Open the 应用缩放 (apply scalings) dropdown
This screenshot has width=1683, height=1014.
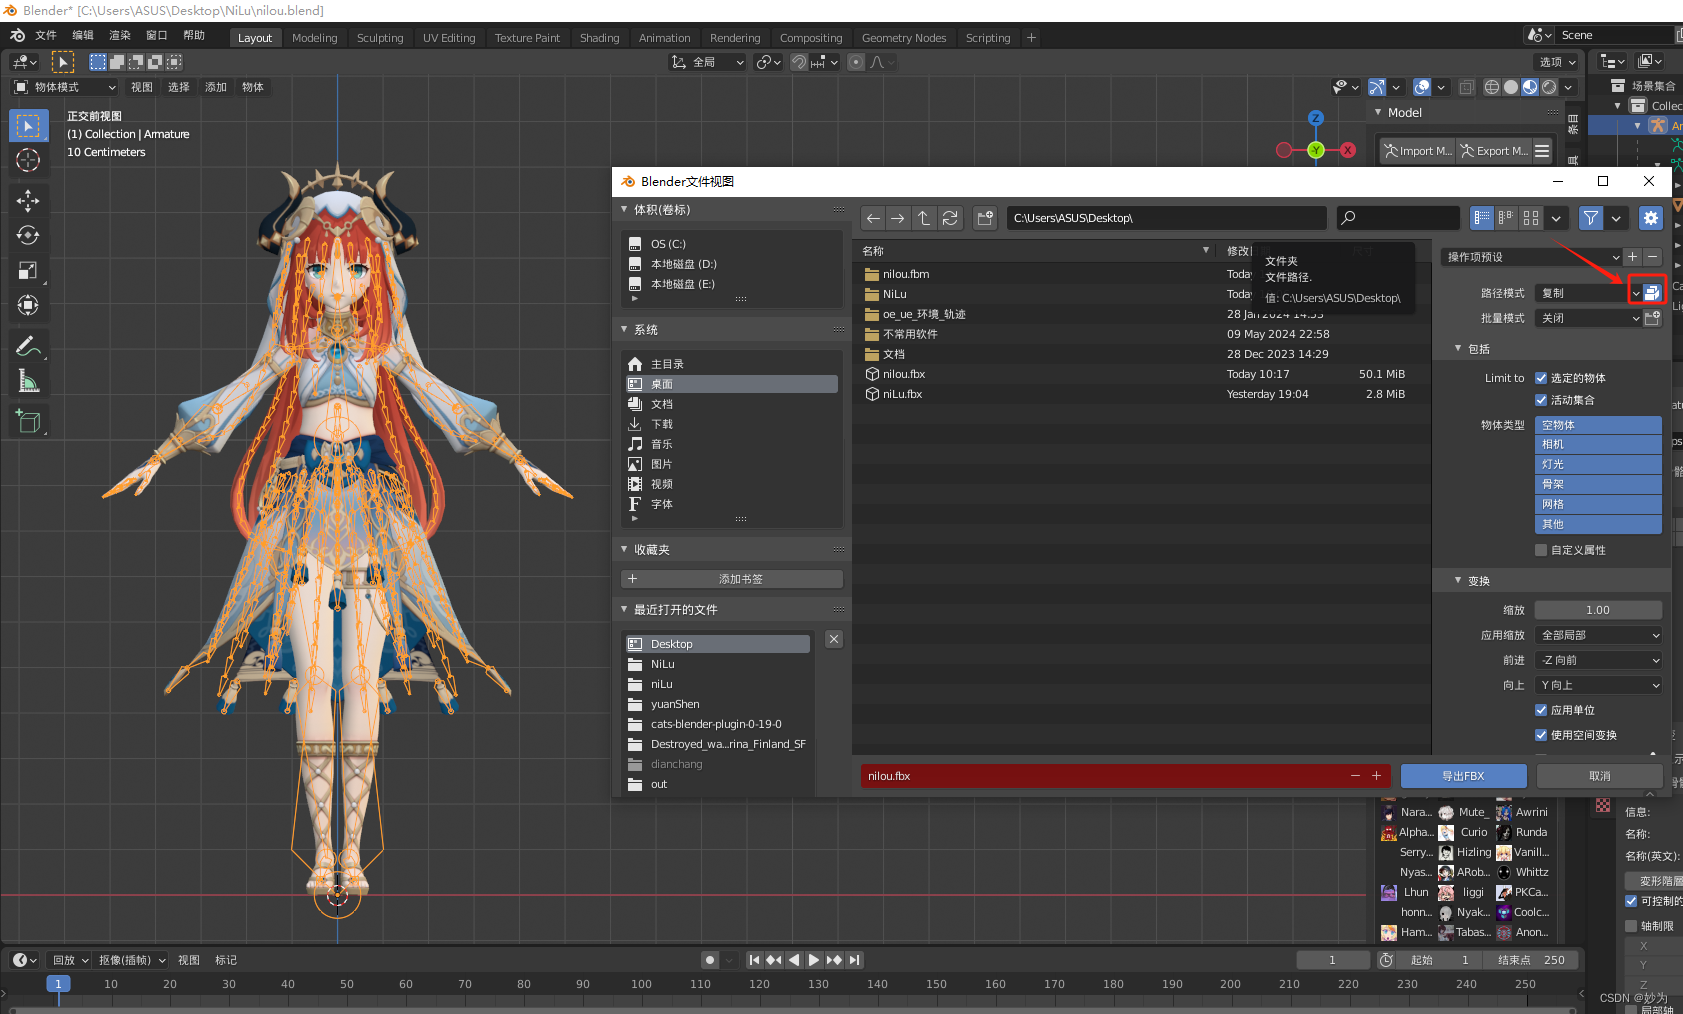pyautogui.click(x=1598, y=635)
